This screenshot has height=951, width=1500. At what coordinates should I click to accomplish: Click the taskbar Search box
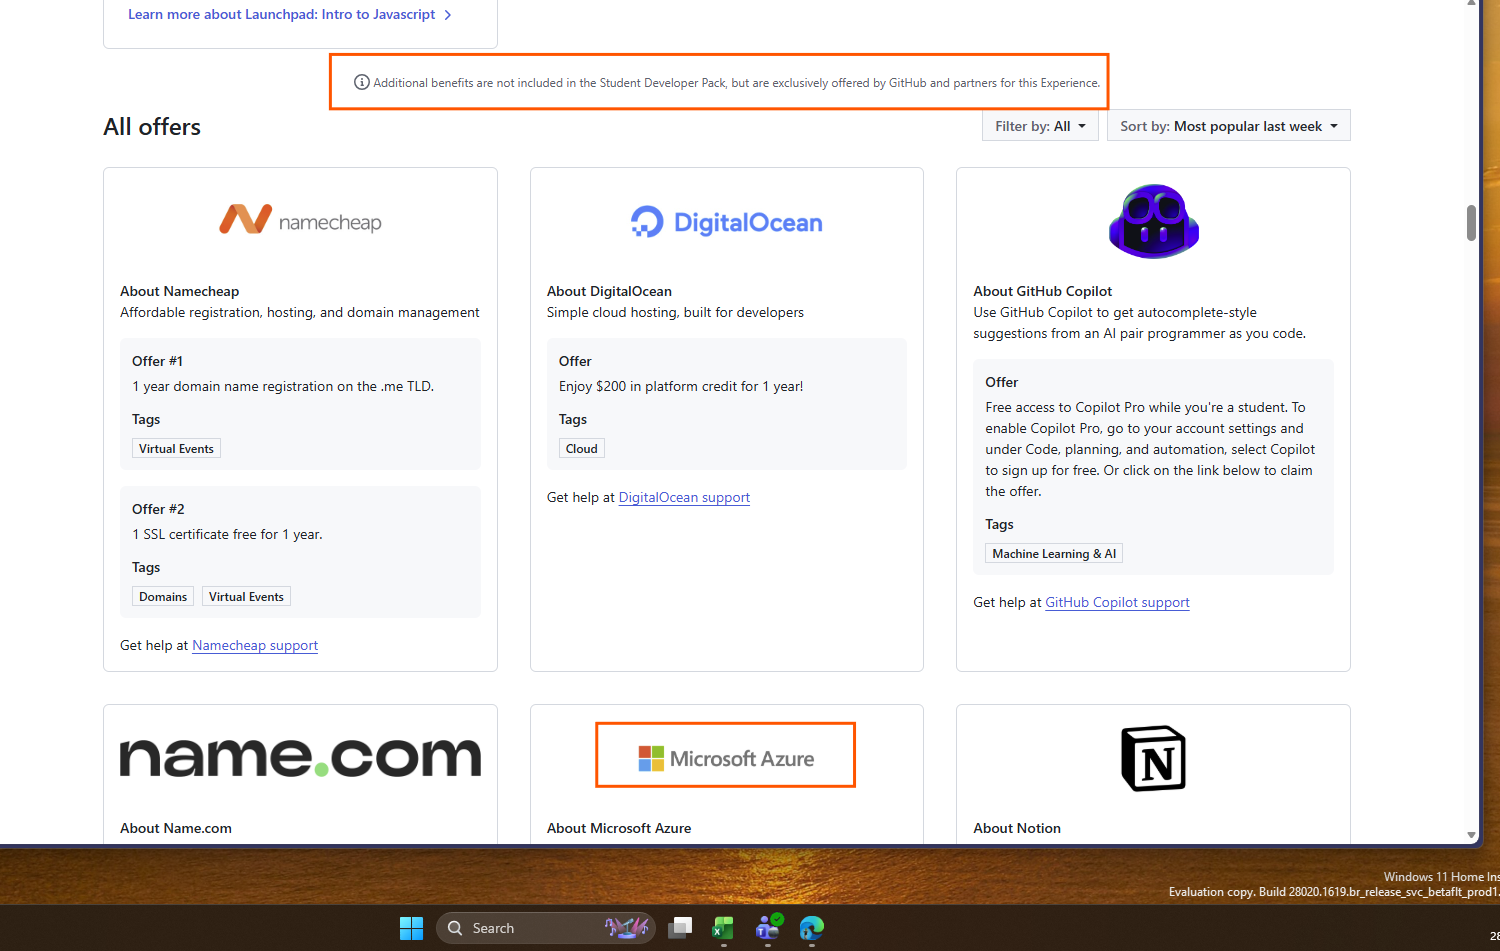[546, 928]
